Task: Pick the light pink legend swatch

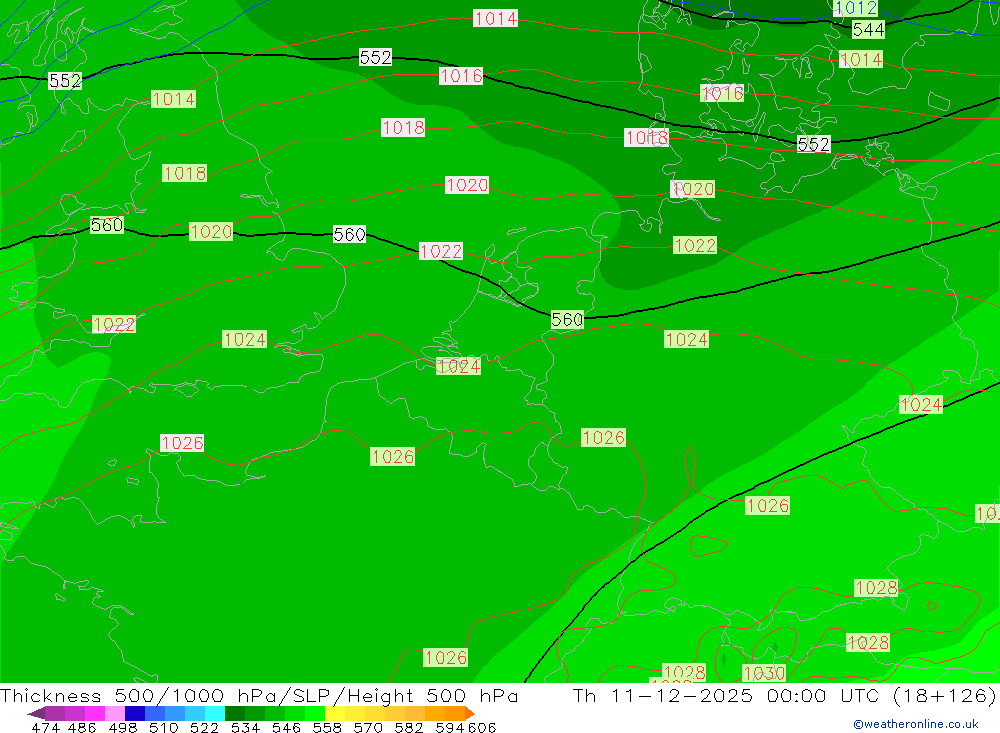Action: click(115, 713)
